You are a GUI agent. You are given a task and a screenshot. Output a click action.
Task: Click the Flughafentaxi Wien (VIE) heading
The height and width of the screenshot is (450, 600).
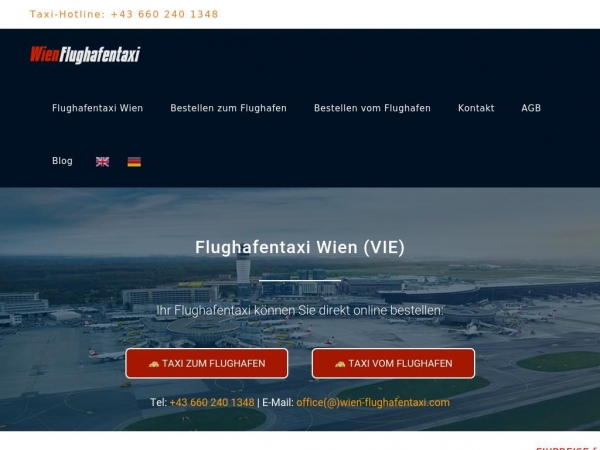300,247
